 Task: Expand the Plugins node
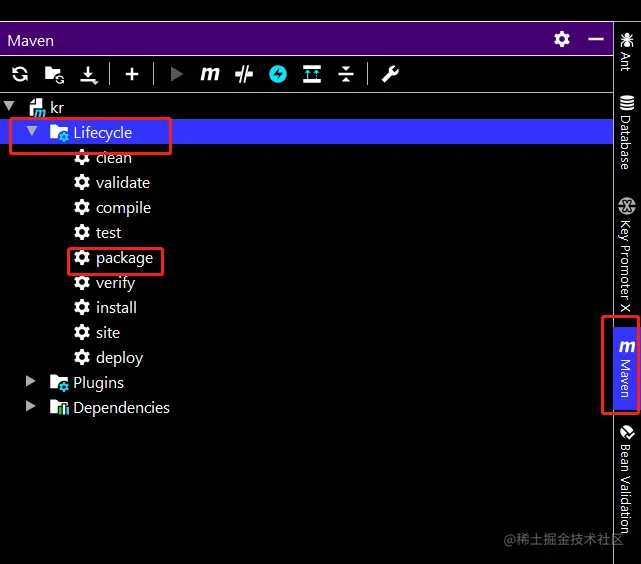coord(30,381)
